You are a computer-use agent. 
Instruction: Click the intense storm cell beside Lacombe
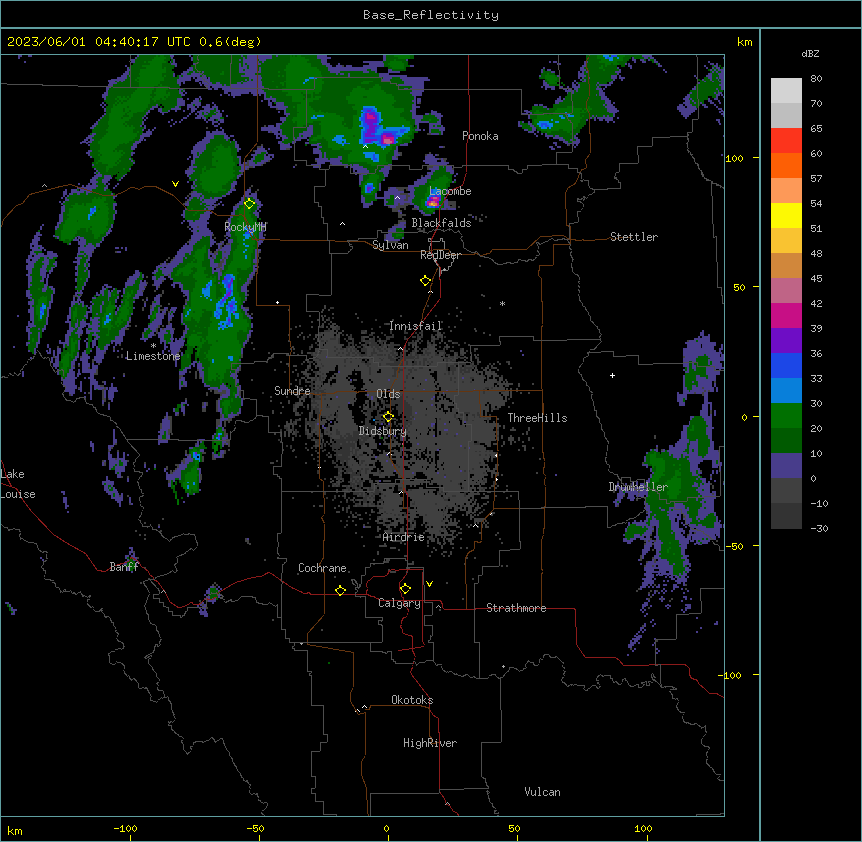point(433,202)
